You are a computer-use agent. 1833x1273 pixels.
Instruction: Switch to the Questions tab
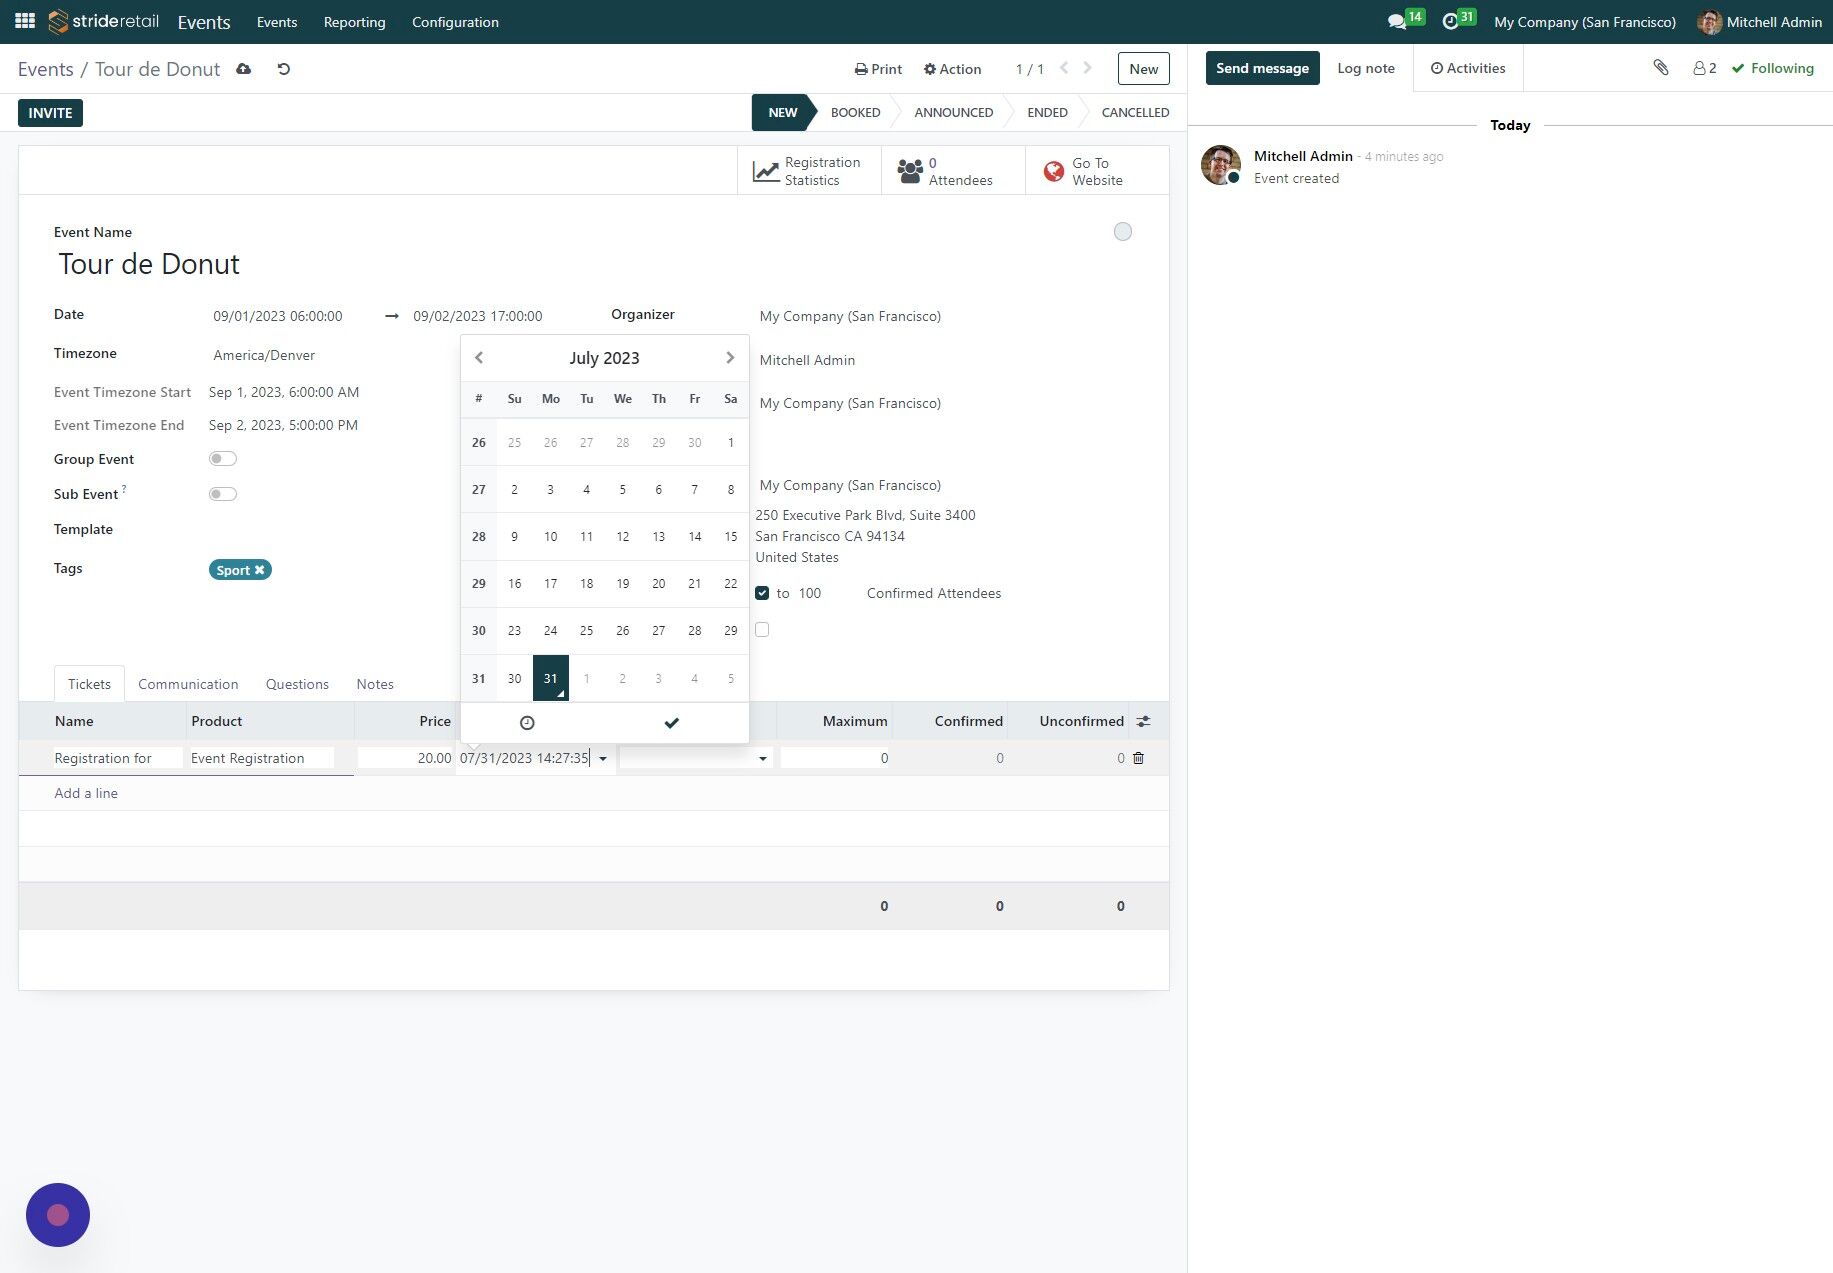(x=297, y=684)
